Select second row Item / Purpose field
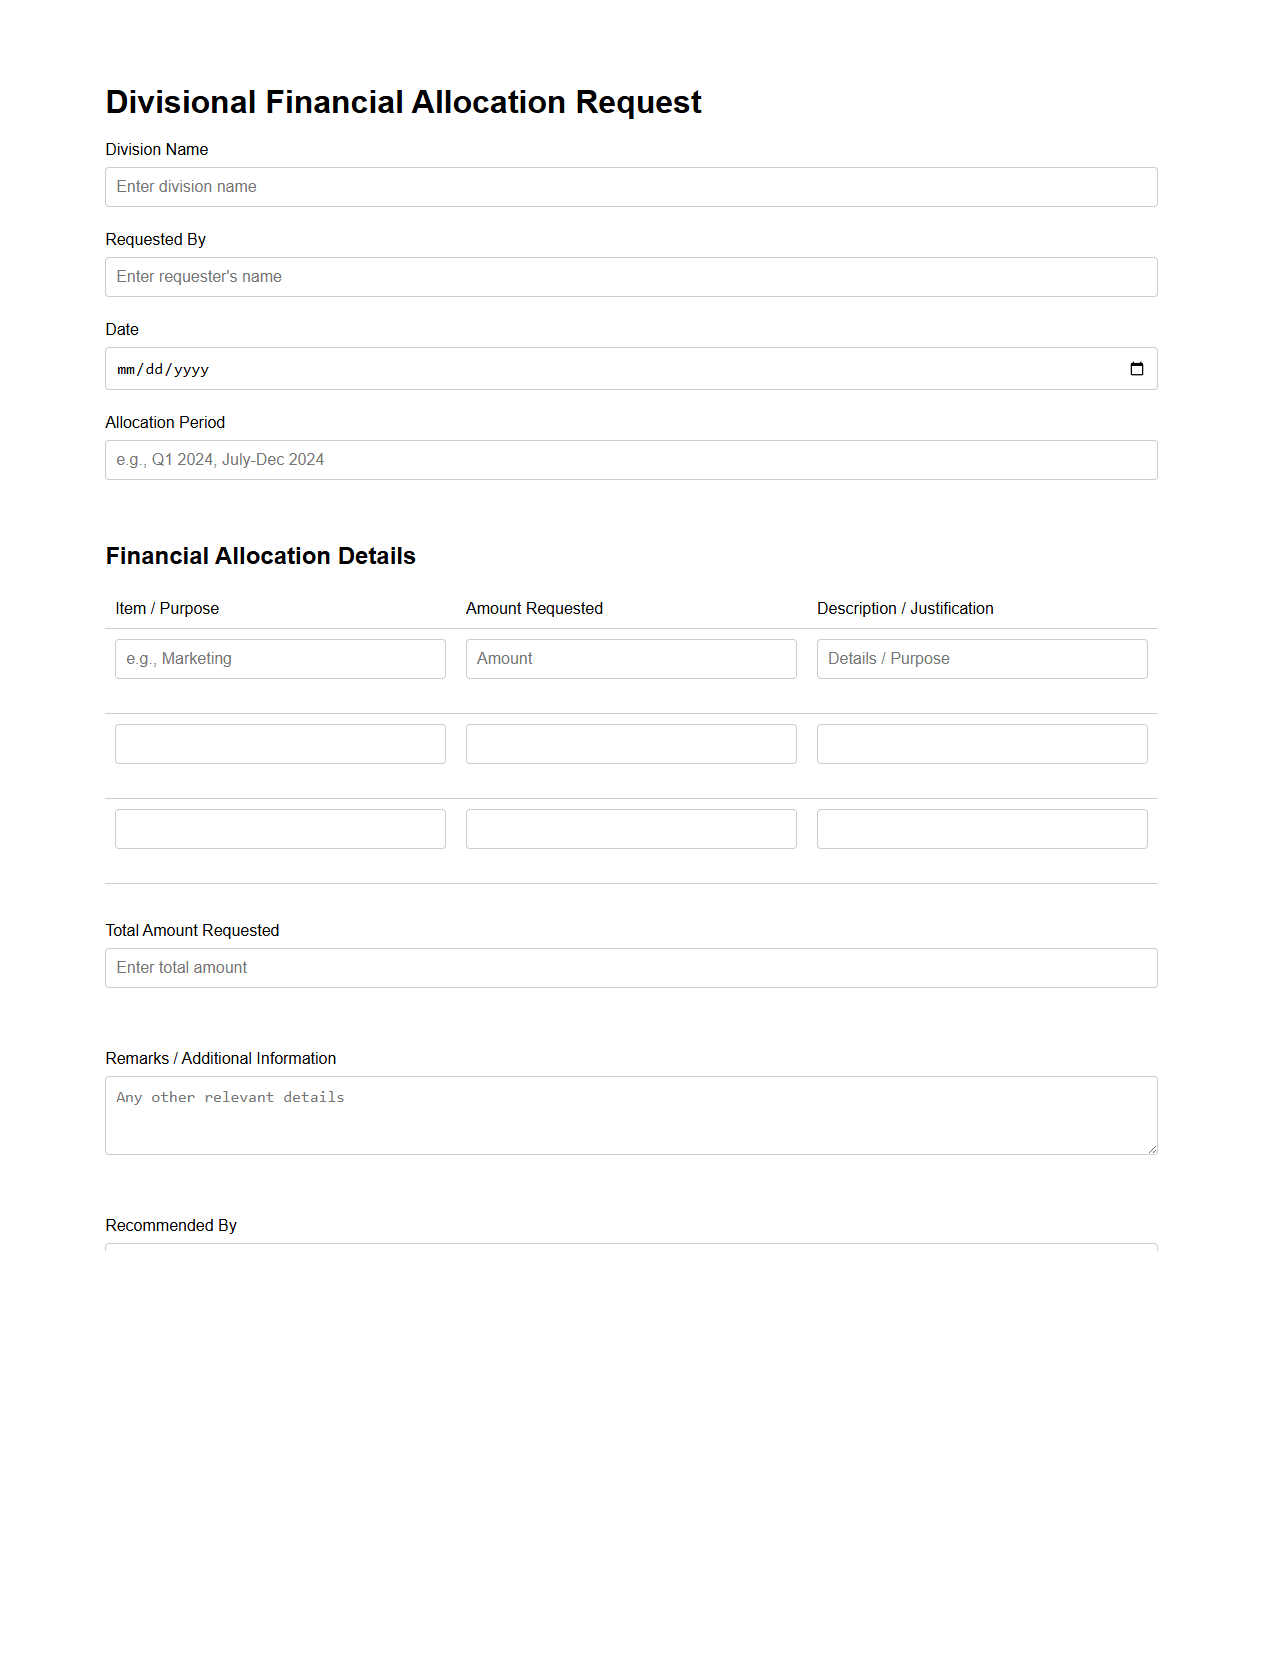1263x1674 pixels. point(280,744)
